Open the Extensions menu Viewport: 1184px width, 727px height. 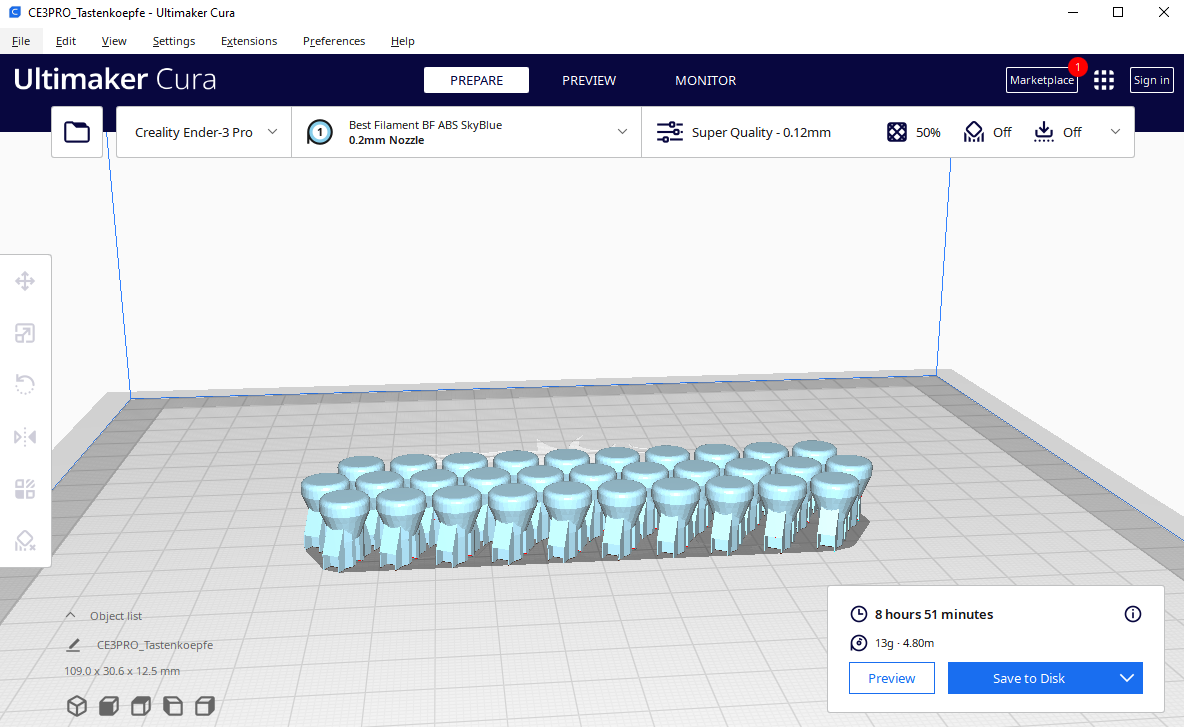click(x=249, y=41)
